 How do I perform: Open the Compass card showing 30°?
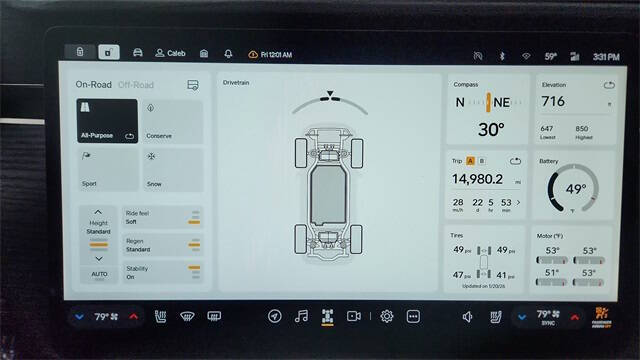(488, 109)
